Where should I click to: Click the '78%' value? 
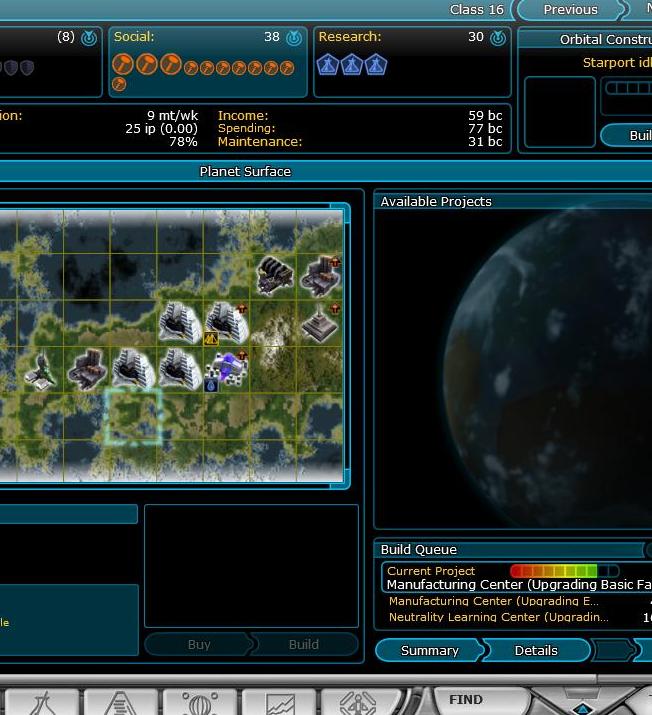pos(183,142)
